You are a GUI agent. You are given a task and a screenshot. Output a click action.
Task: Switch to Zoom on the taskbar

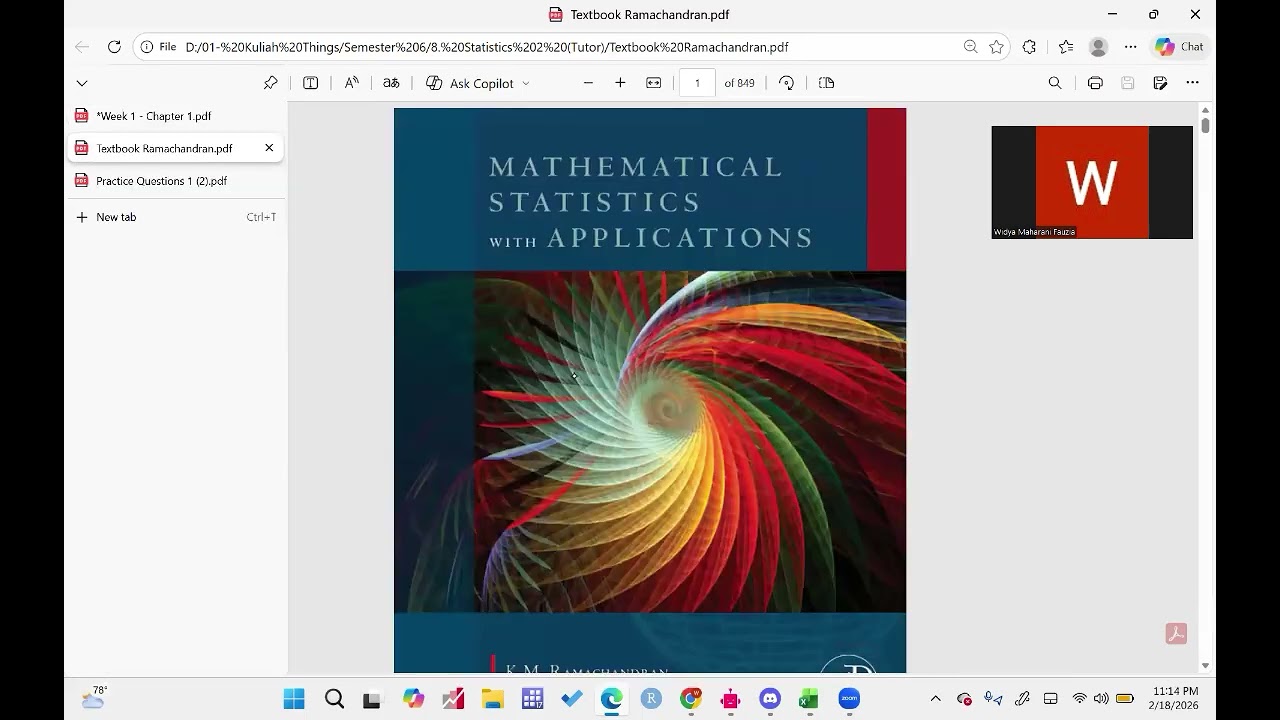[x=849, y=699]
